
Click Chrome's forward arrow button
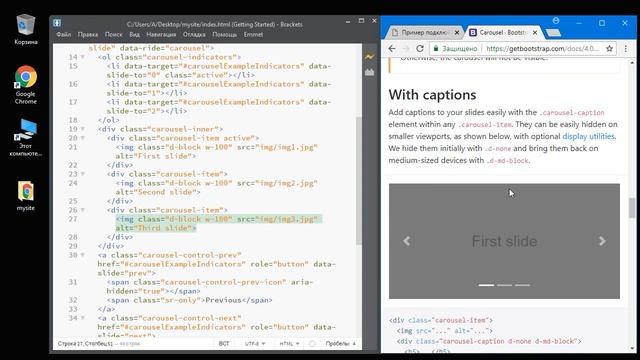coord(406,49)
